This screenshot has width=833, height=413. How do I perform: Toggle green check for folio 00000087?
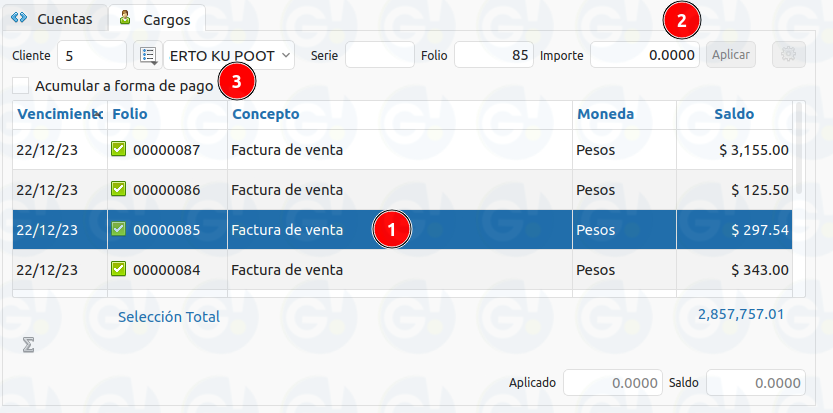tap(119, 150)
